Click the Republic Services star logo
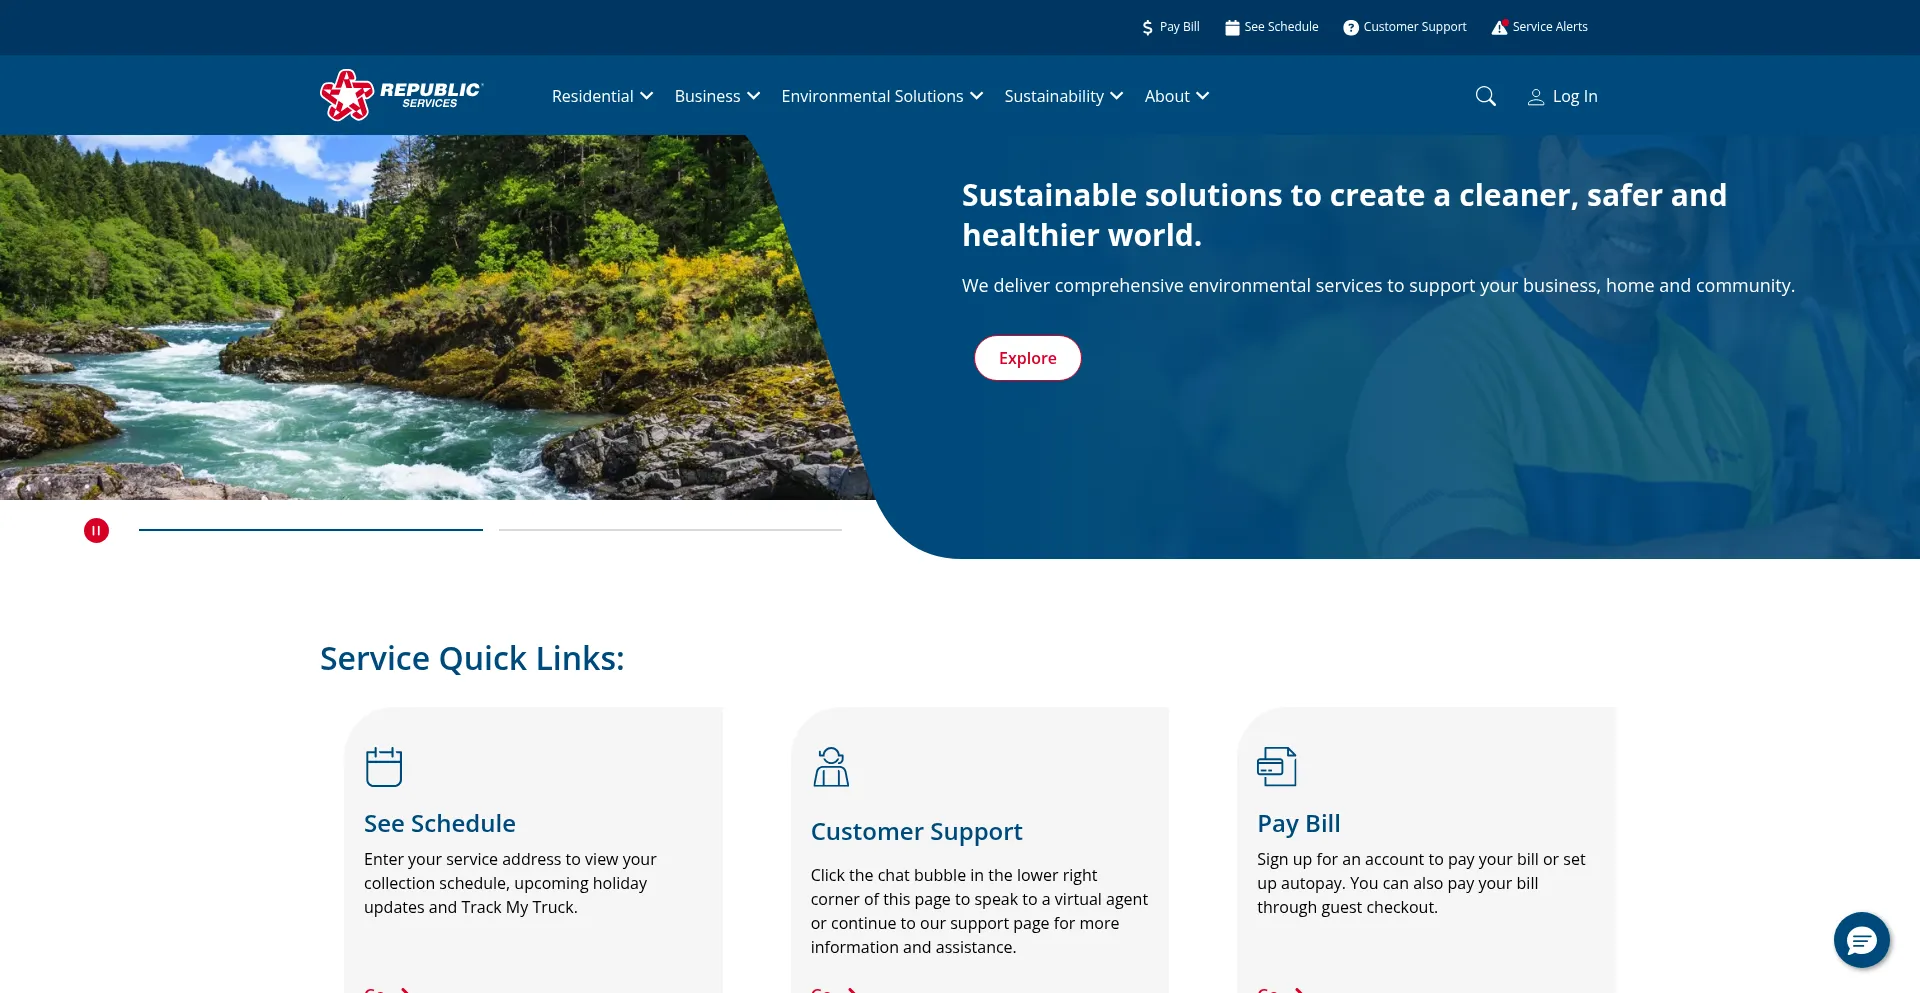The width and height of the screenshot is (1920, 993). coord(347,95)
